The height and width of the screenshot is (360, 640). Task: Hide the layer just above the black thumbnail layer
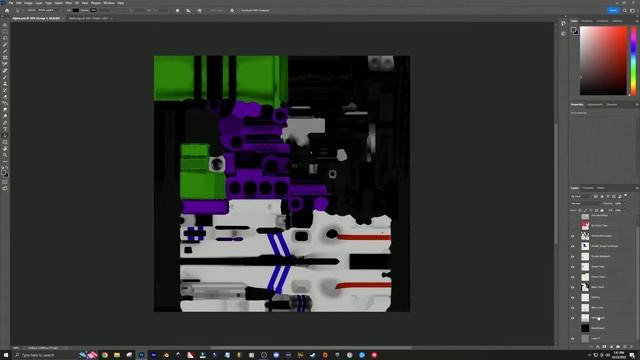[x=572, y=318]
